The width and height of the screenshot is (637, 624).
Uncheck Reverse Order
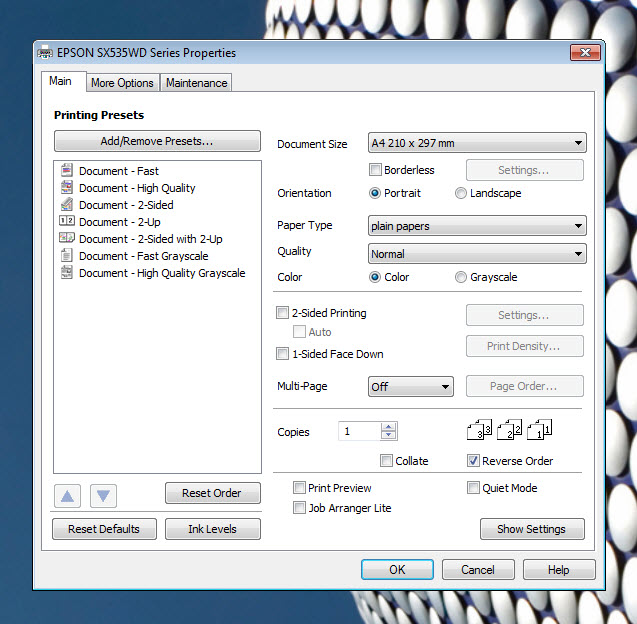(x=473, y=461)
